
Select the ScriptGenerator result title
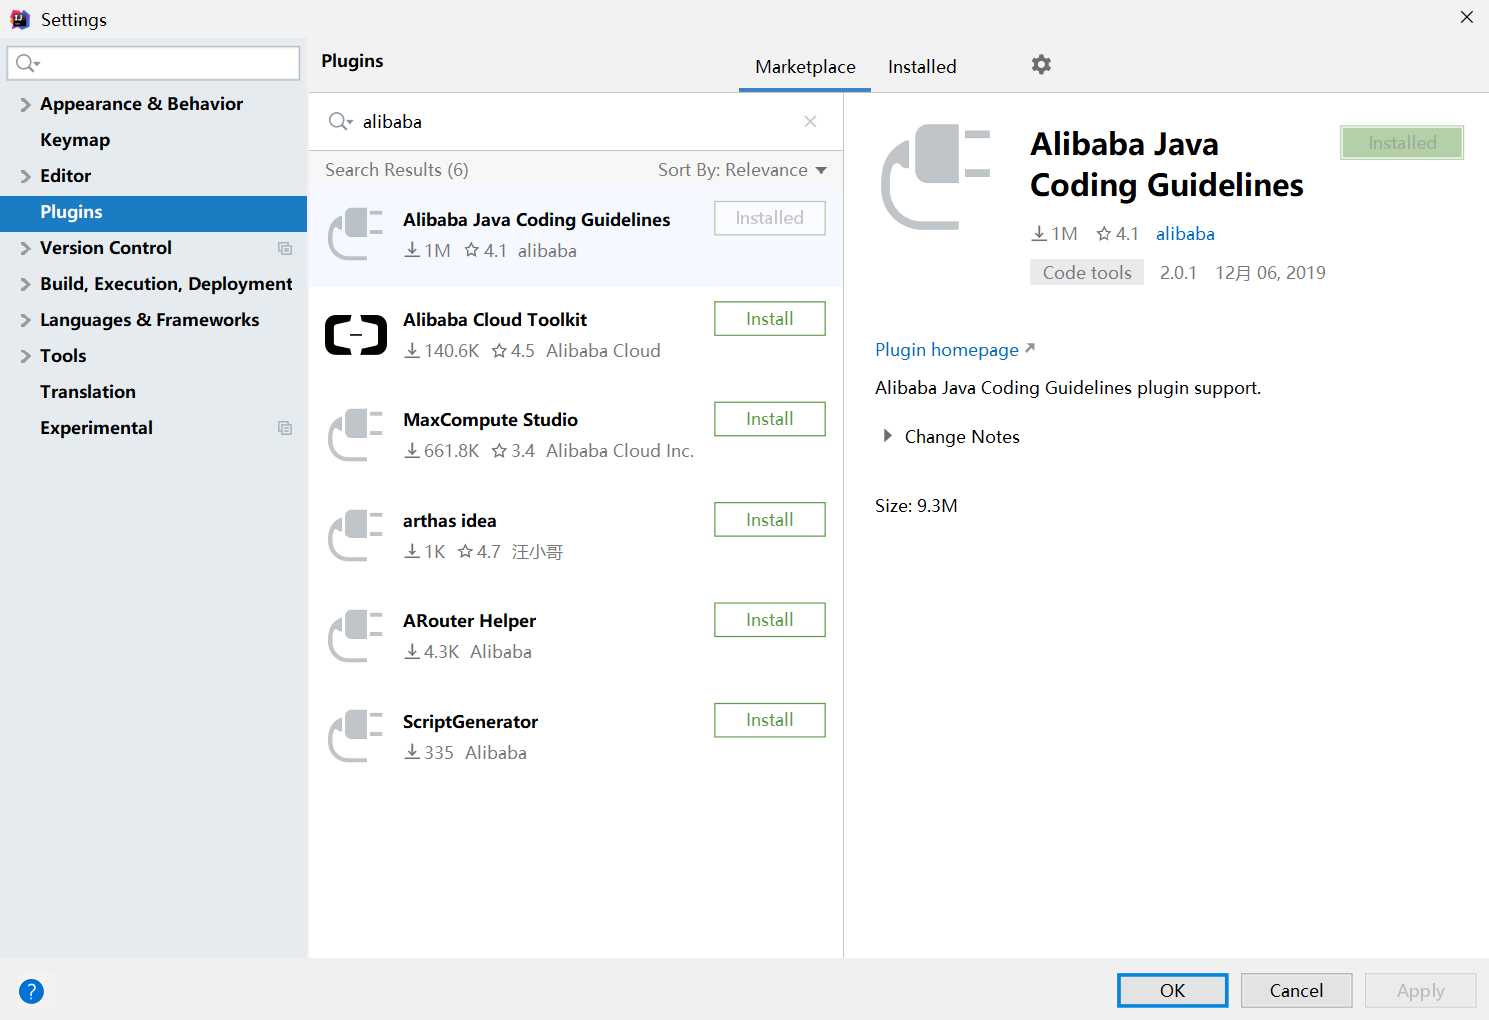470,722
